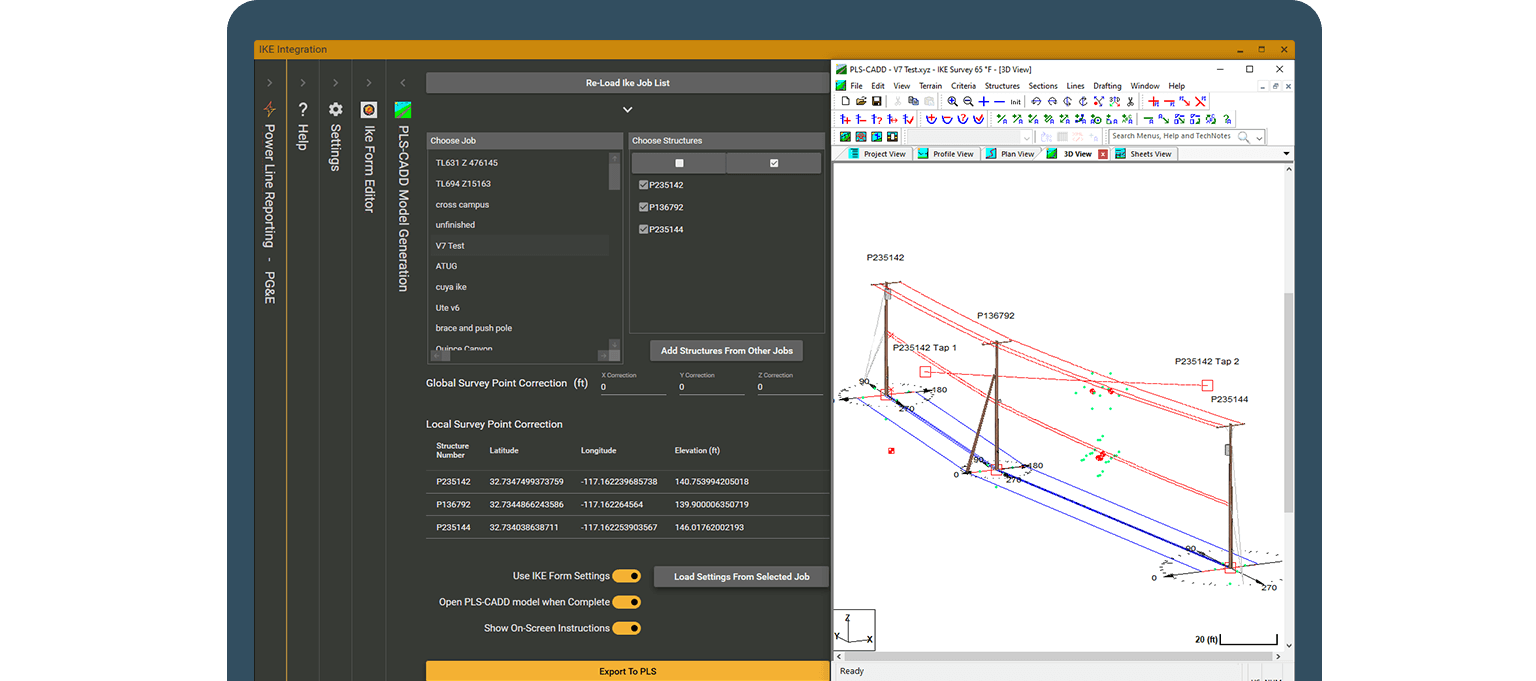Click the select-all structures button

click(774, 163)
